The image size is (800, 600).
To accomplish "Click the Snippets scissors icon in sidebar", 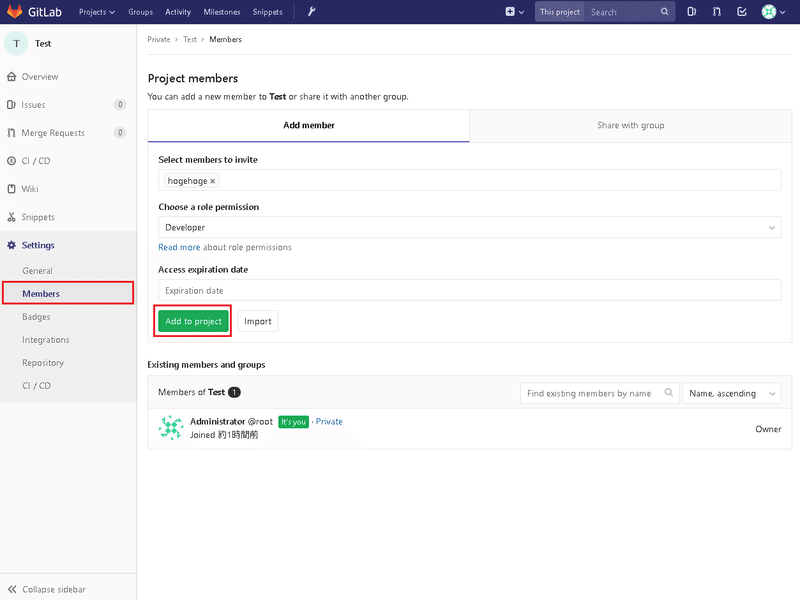I will click(11, 217).
